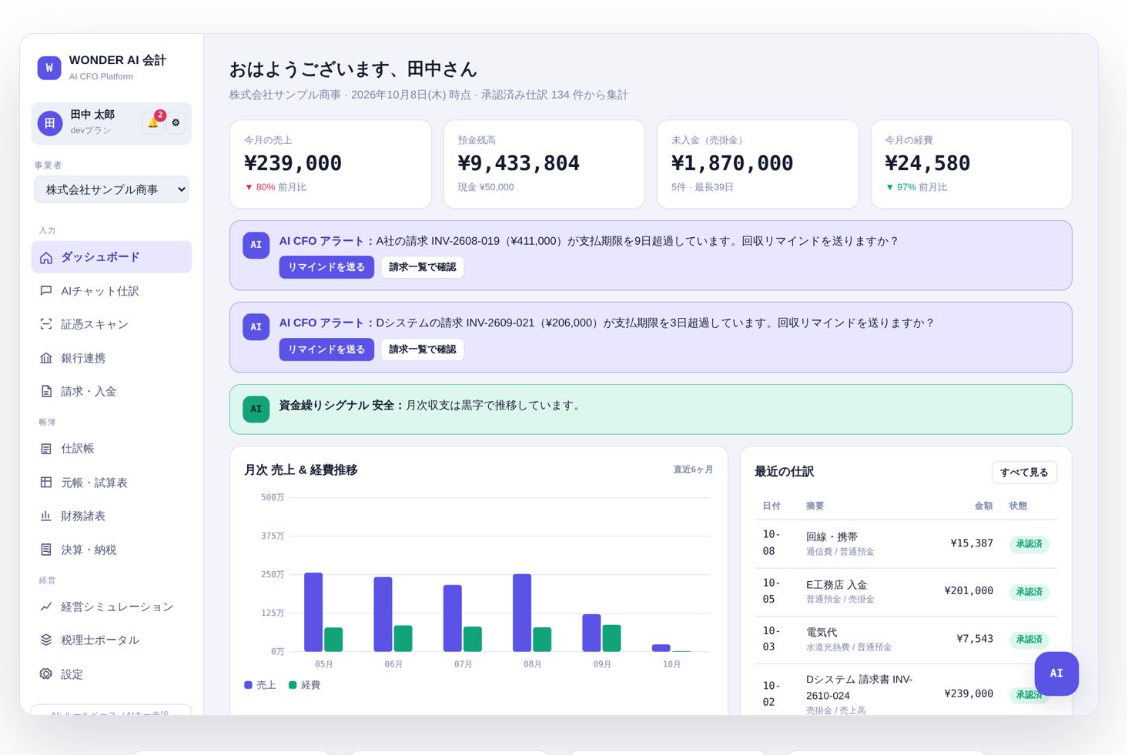Image resolution: width=1127 pixels, height=755 pixels.
Task: Click the 未入金 ¥1,870,000 card
Action: (758, 164)
